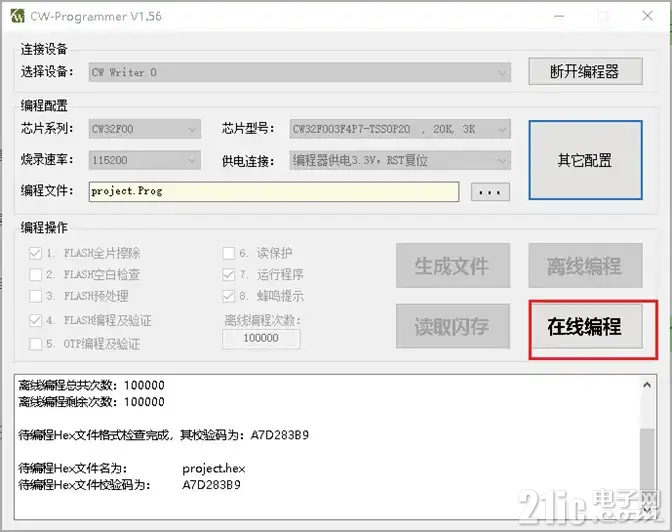
Task: Click the 离线编程 button
Action: click(585, 265)
